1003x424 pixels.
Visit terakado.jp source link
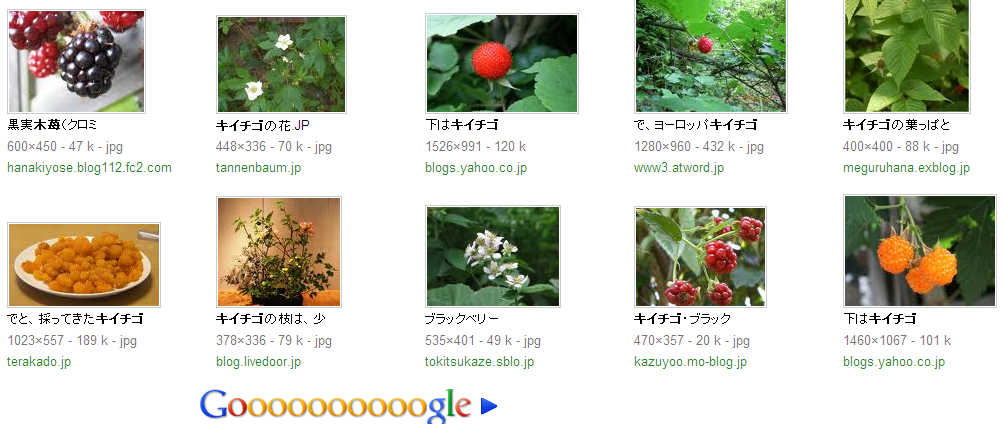(39, 362)
